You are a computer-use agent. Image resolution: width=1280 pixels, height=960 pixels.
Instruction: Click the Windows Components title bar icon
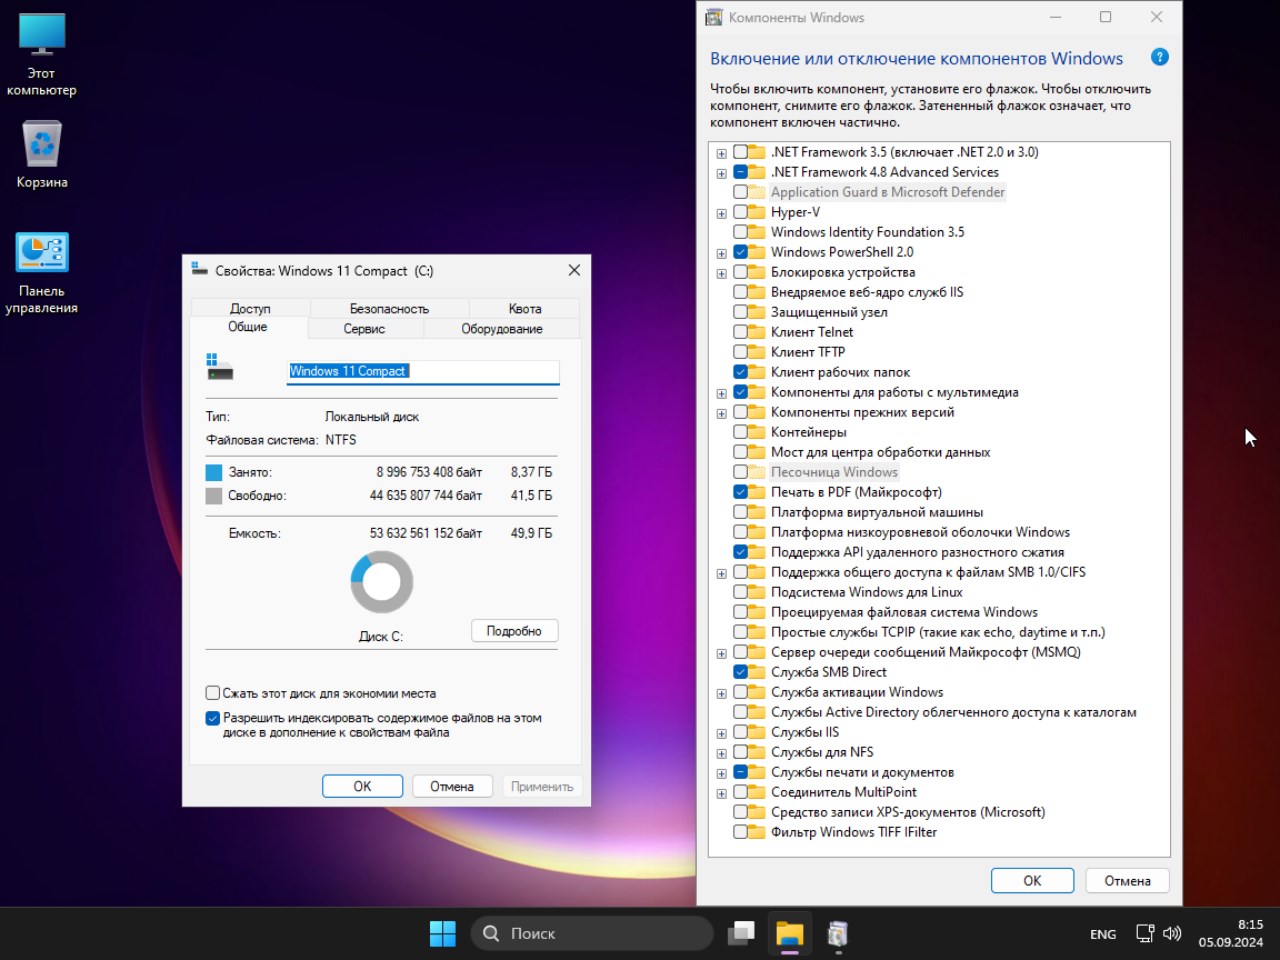[x=714, y=17]
